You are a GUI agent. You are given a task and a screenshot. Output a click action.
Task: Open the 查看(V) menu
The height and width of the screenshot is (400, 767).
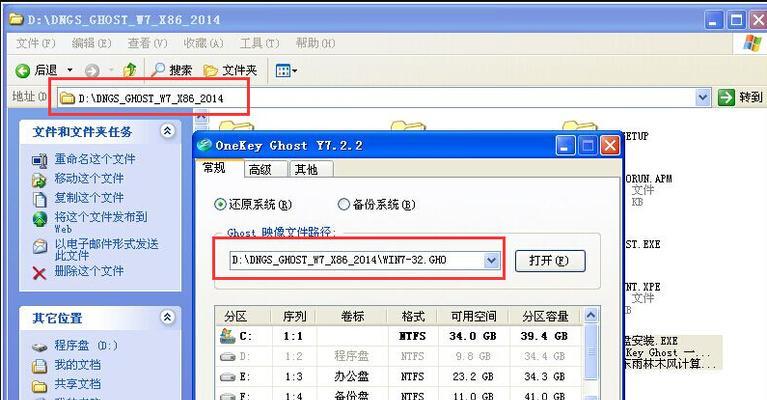[147, 44]
